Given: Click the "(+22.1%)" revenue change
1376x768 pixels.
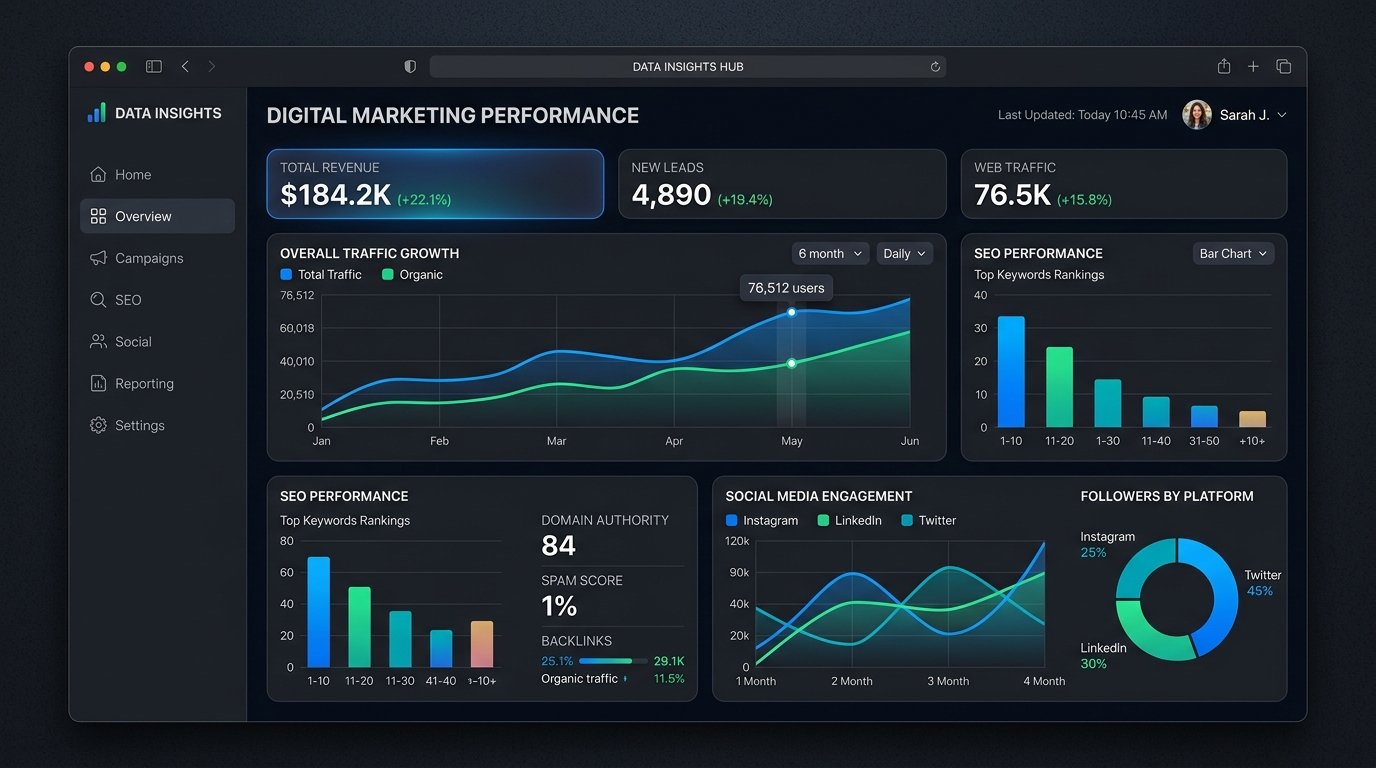Looking at the screenshot, I should [x=424, y=200].
